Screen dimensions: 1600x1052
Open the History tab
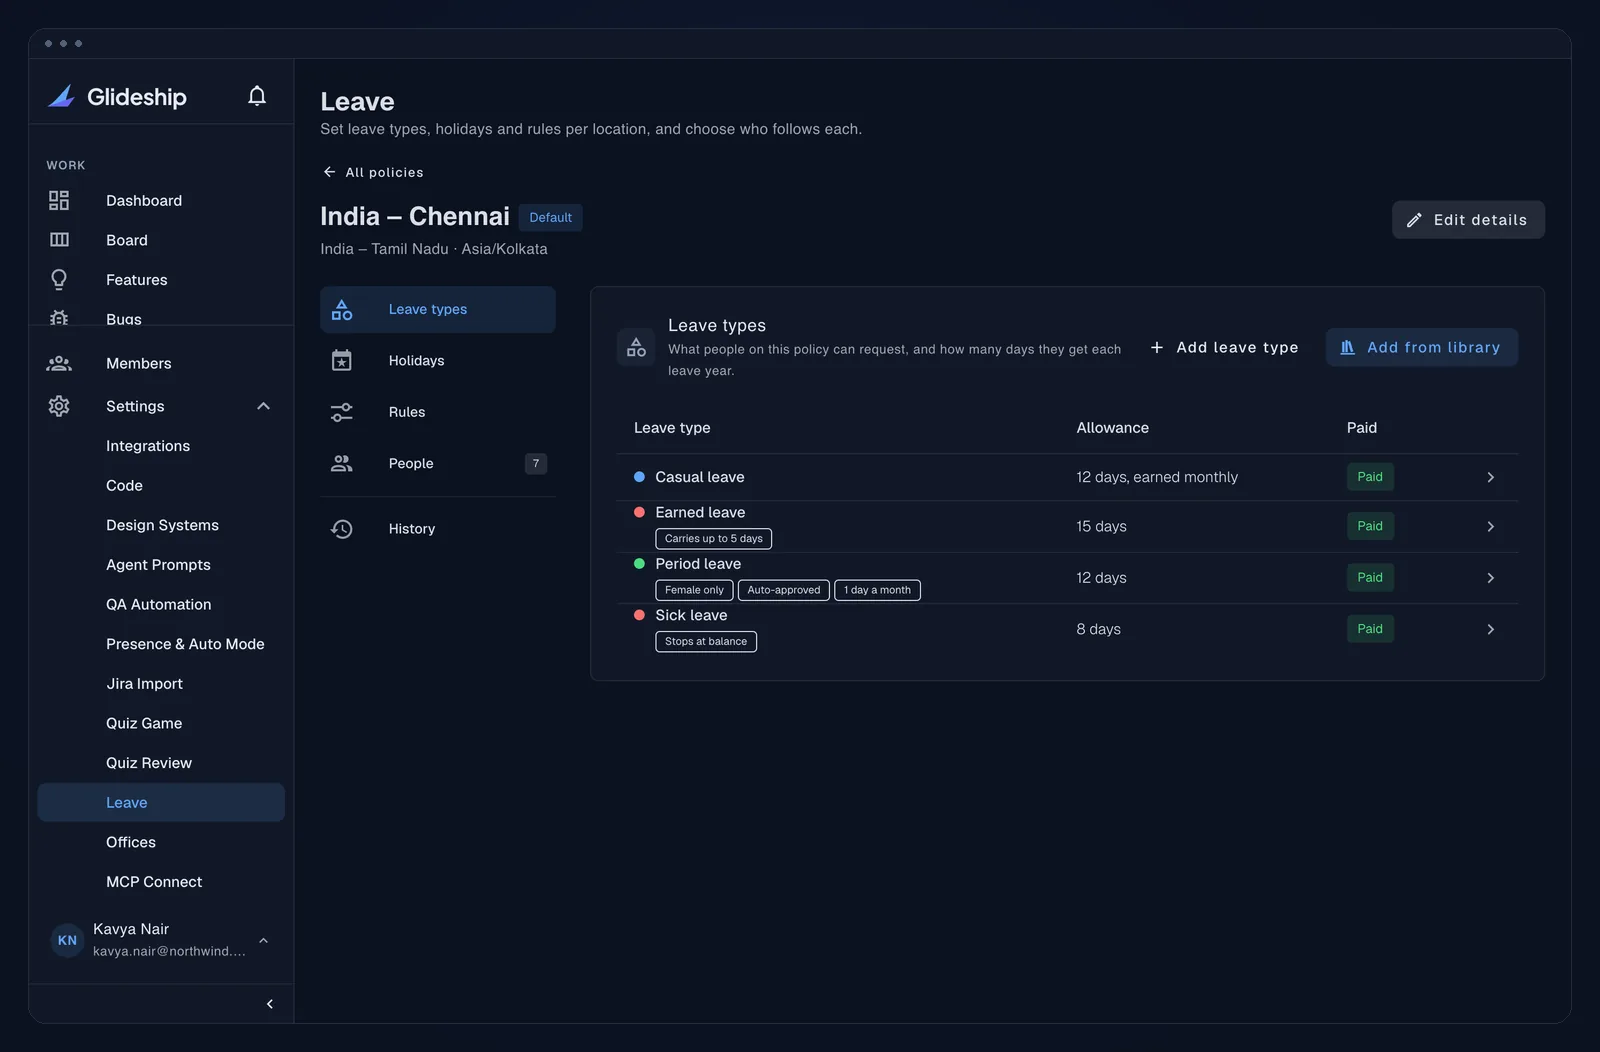pyautogui.click(x=438, y=529)
